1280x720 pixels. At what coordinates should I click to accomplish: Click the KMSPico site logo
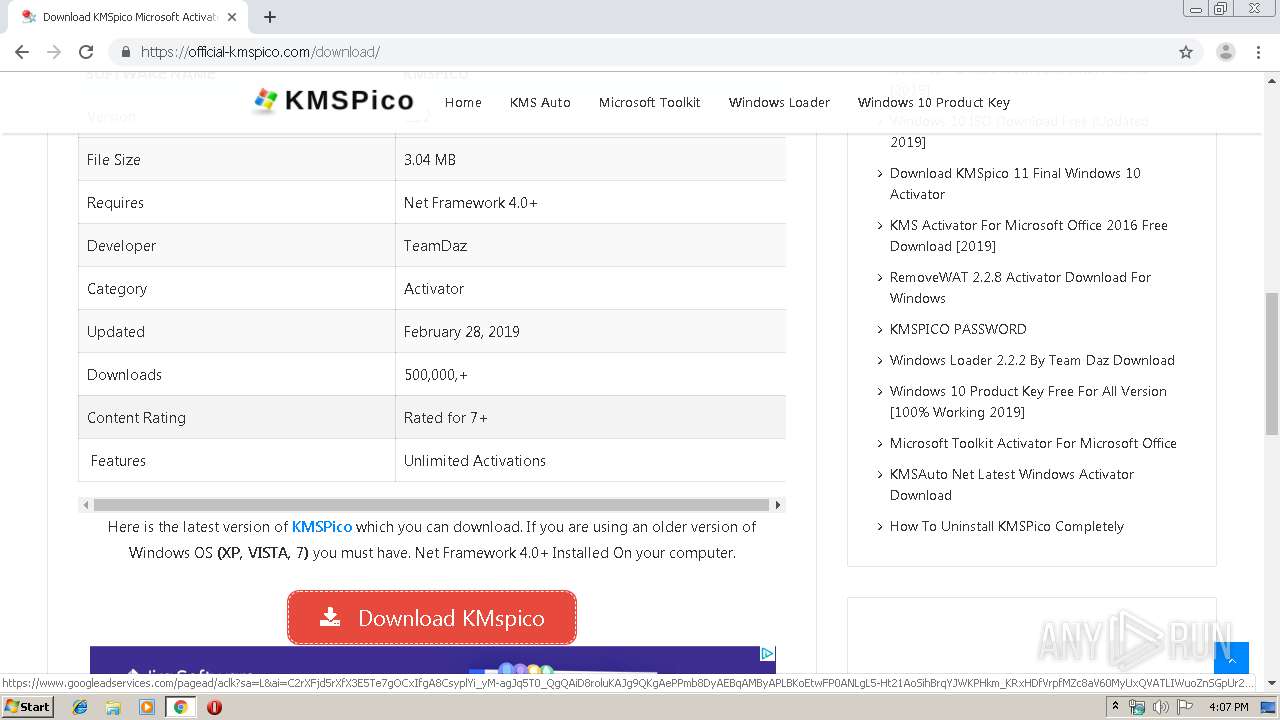pyautogui.click(x=333, y=101)
